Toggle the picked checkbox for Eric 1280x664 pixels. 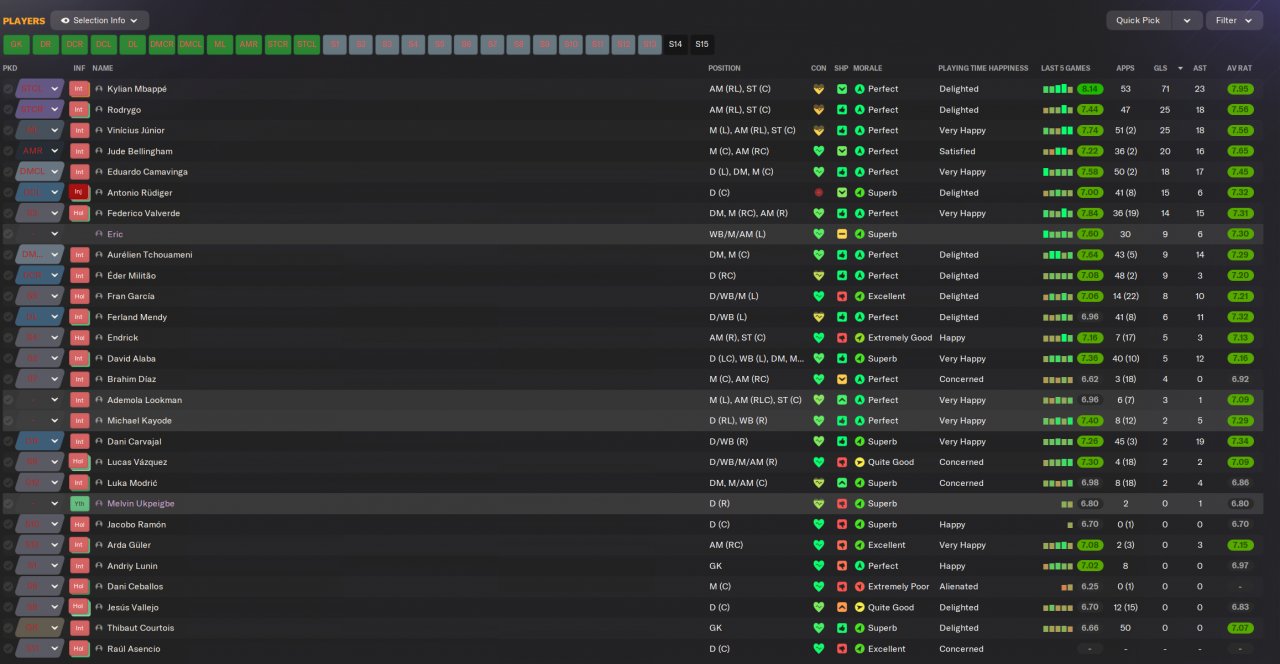tap(8, 234)
